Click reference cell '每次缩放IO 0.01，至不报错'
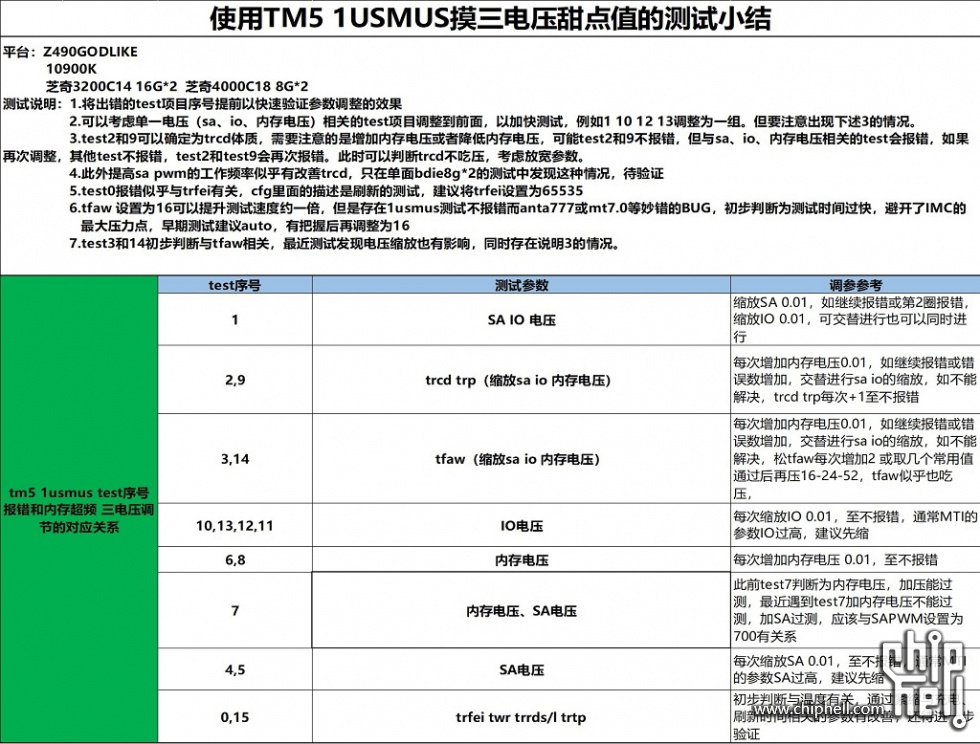 [x=855, y=525]
